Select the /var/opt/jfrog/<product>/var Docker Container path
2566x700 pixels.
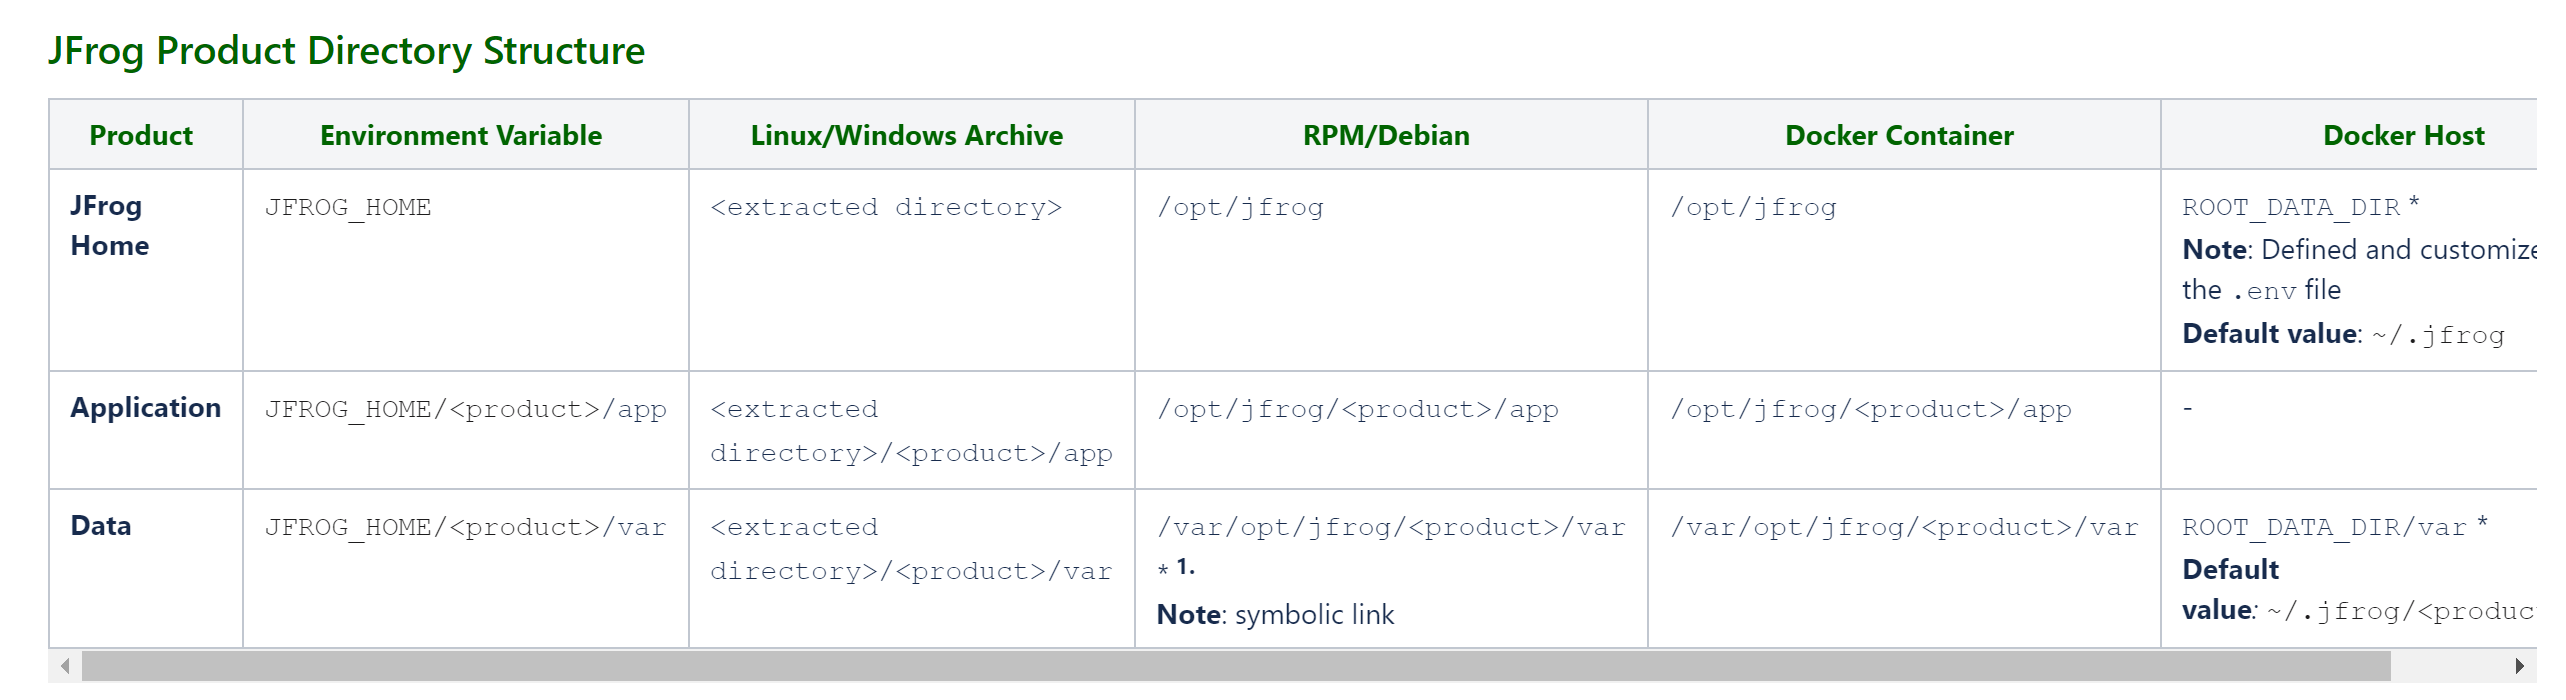click(1904, 526)
